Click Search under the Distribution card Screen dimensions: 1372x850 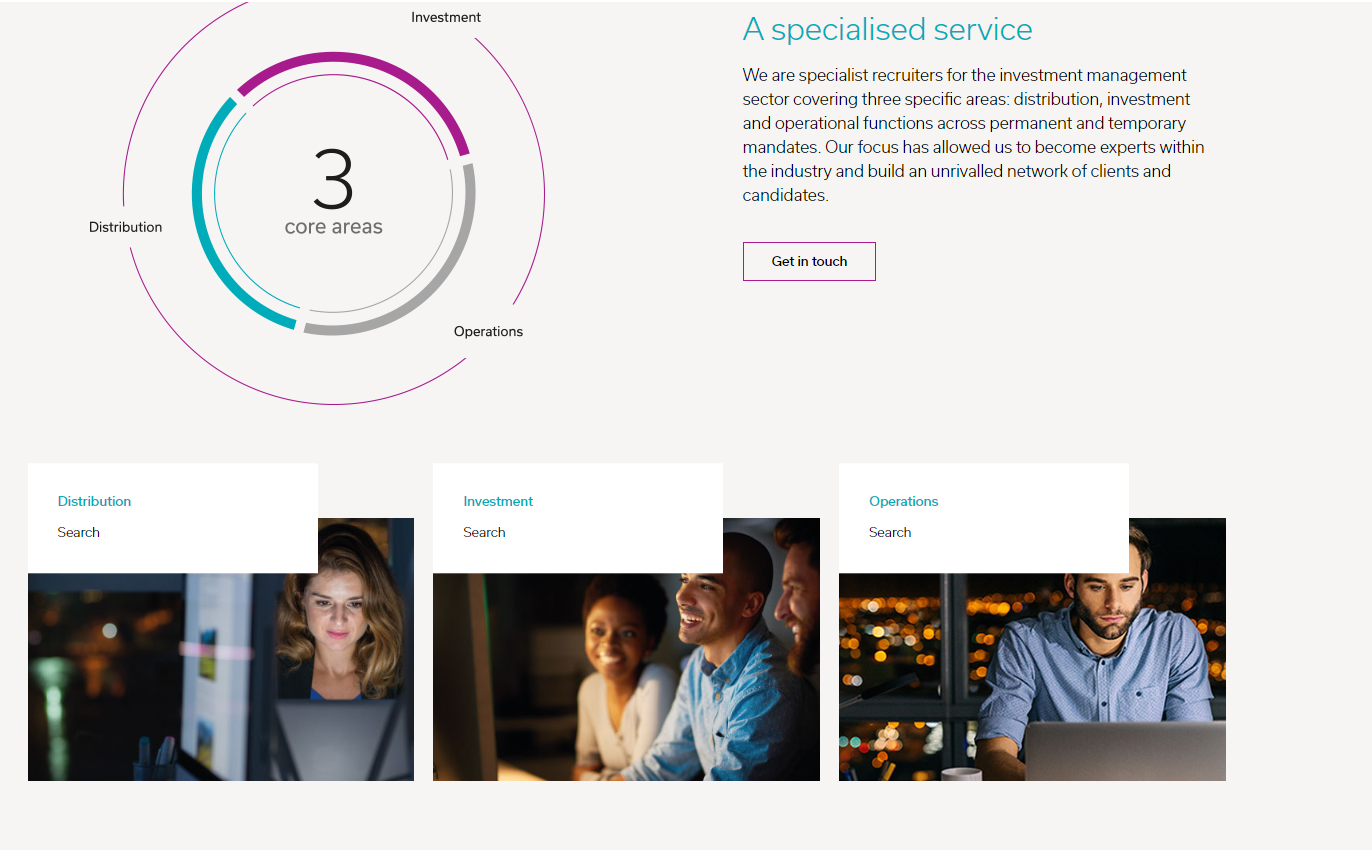78,532
